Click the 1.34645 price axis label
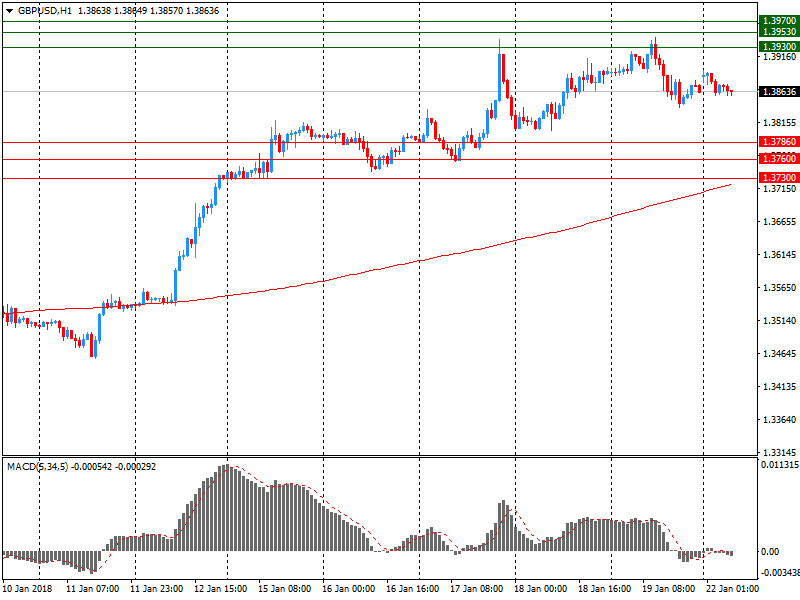 tap(779, 354)
